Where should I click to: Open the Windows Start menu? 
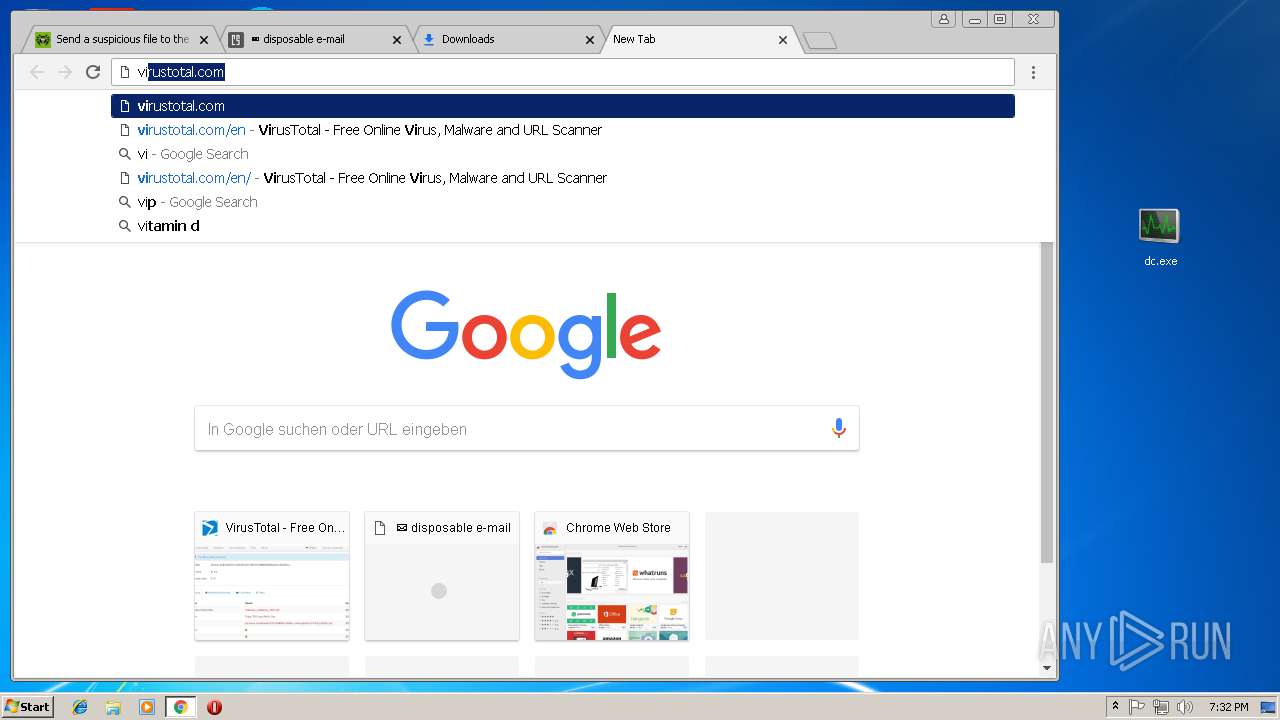tap(27, 707)
